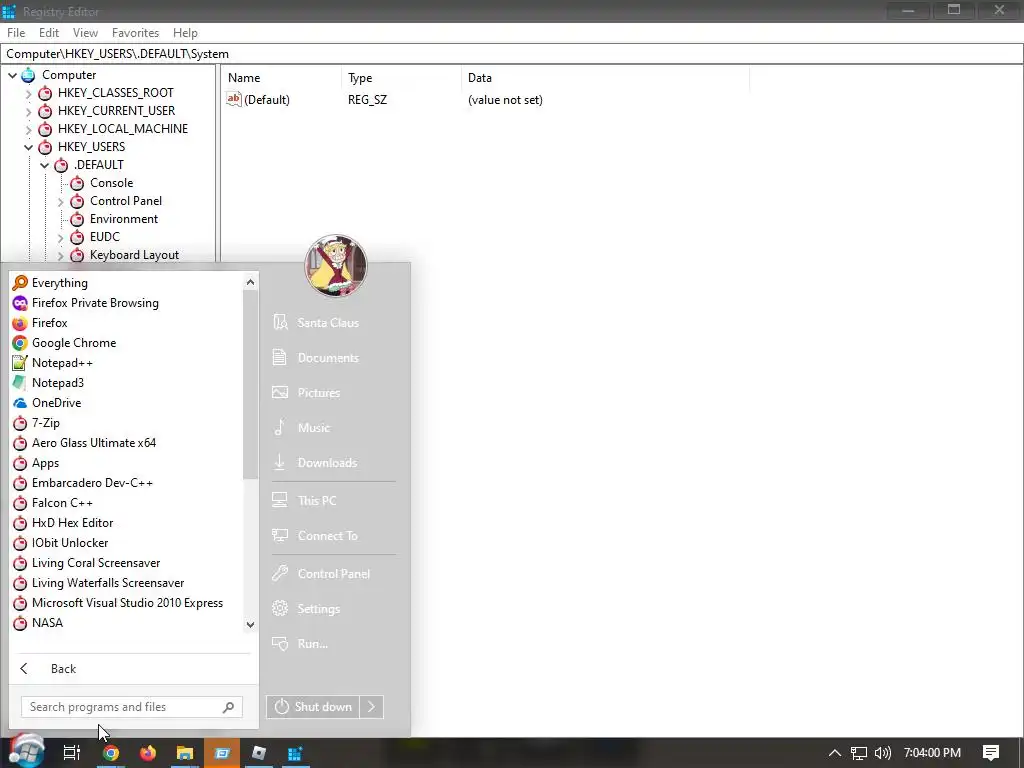The image size is (1024, 768).
Task: Show hidden tray icons chevron
Action: 835,753
